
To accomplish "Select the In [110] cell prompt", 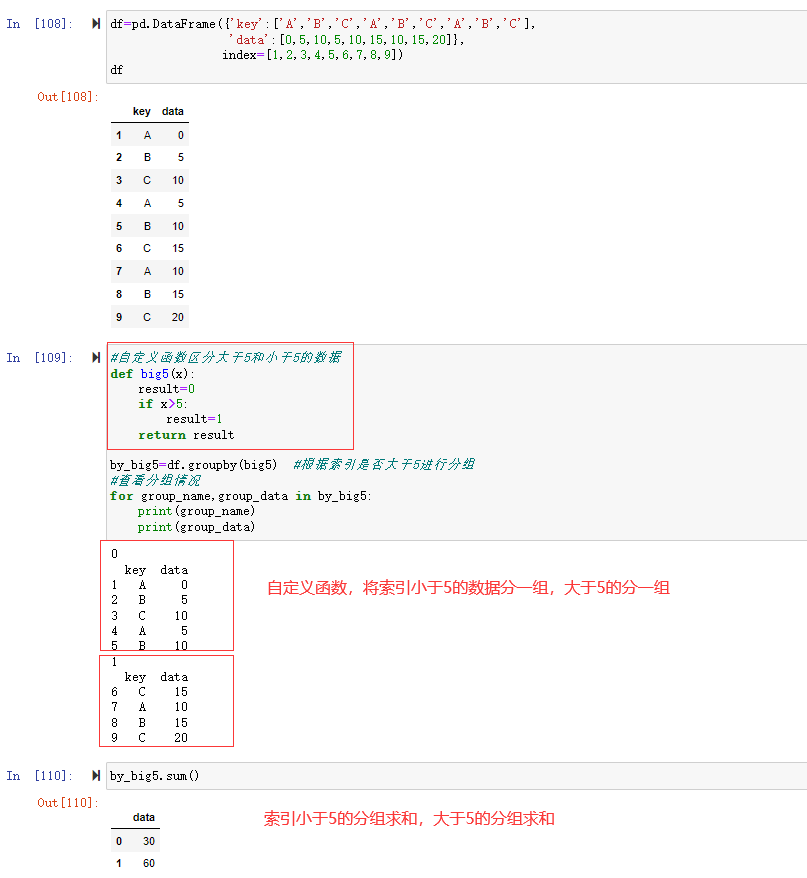I will click(x=40, y=775).
